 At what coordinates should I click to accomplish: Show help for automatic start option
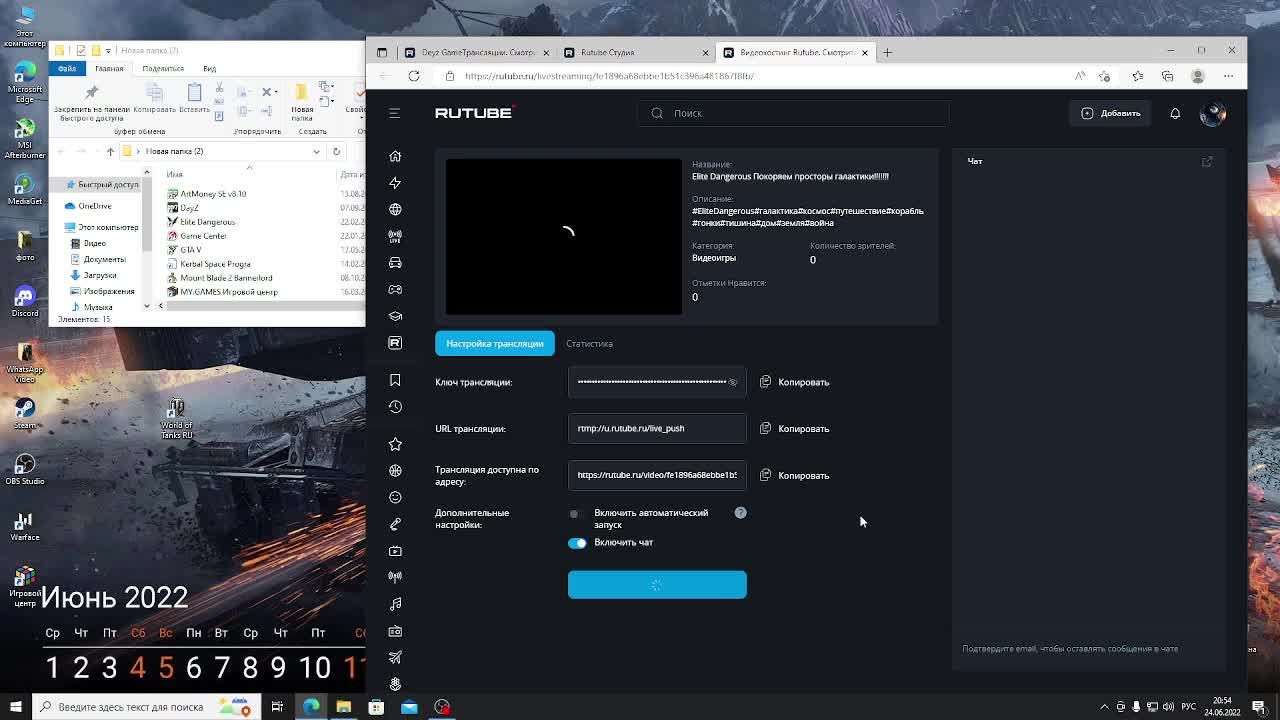coord(740,513)
